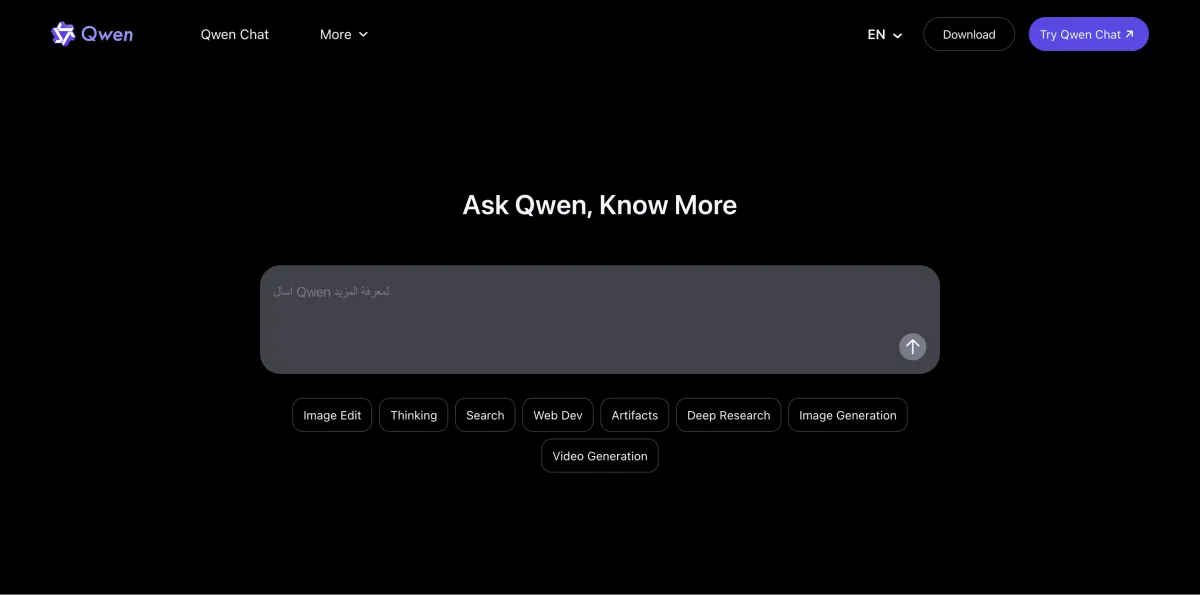The height and width of the screenshot is (595, 1200).
Task: Open the Deep Research feature
Action: (x=728, y=415)
